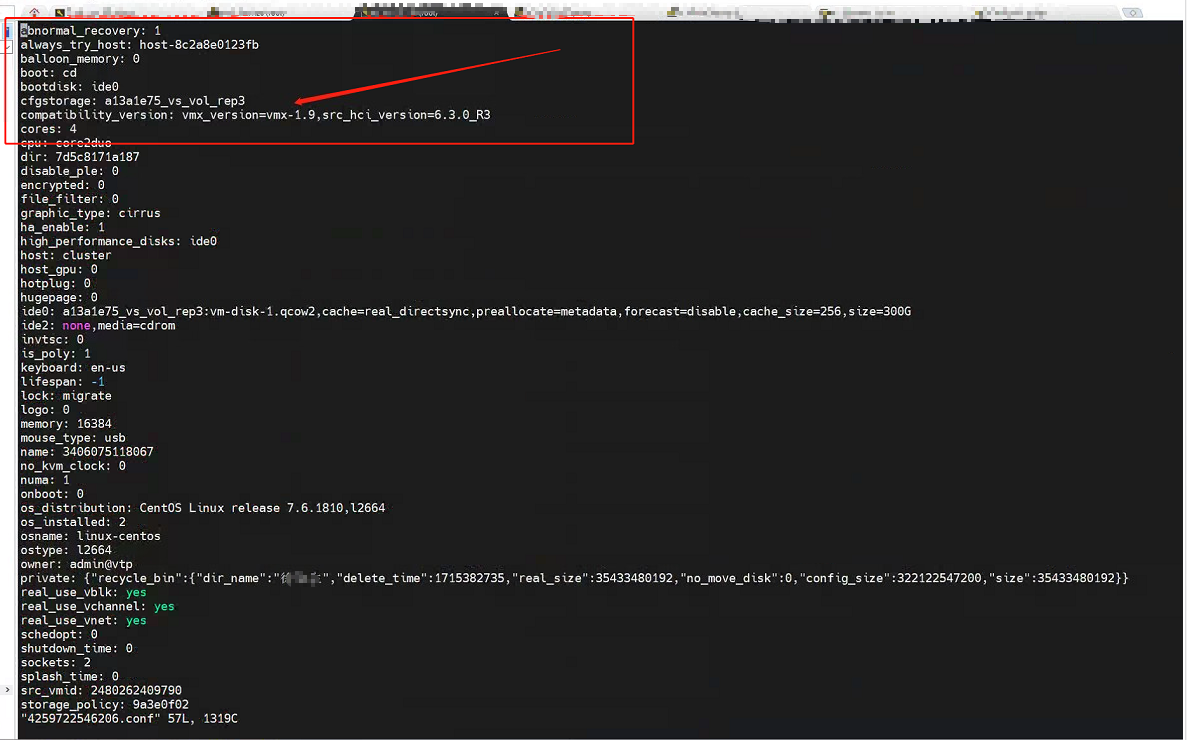Click the 'mouse_type: usb' line
Viewport: 1187px width, 740px height.
pyautogui.click(x=73, y=438)
